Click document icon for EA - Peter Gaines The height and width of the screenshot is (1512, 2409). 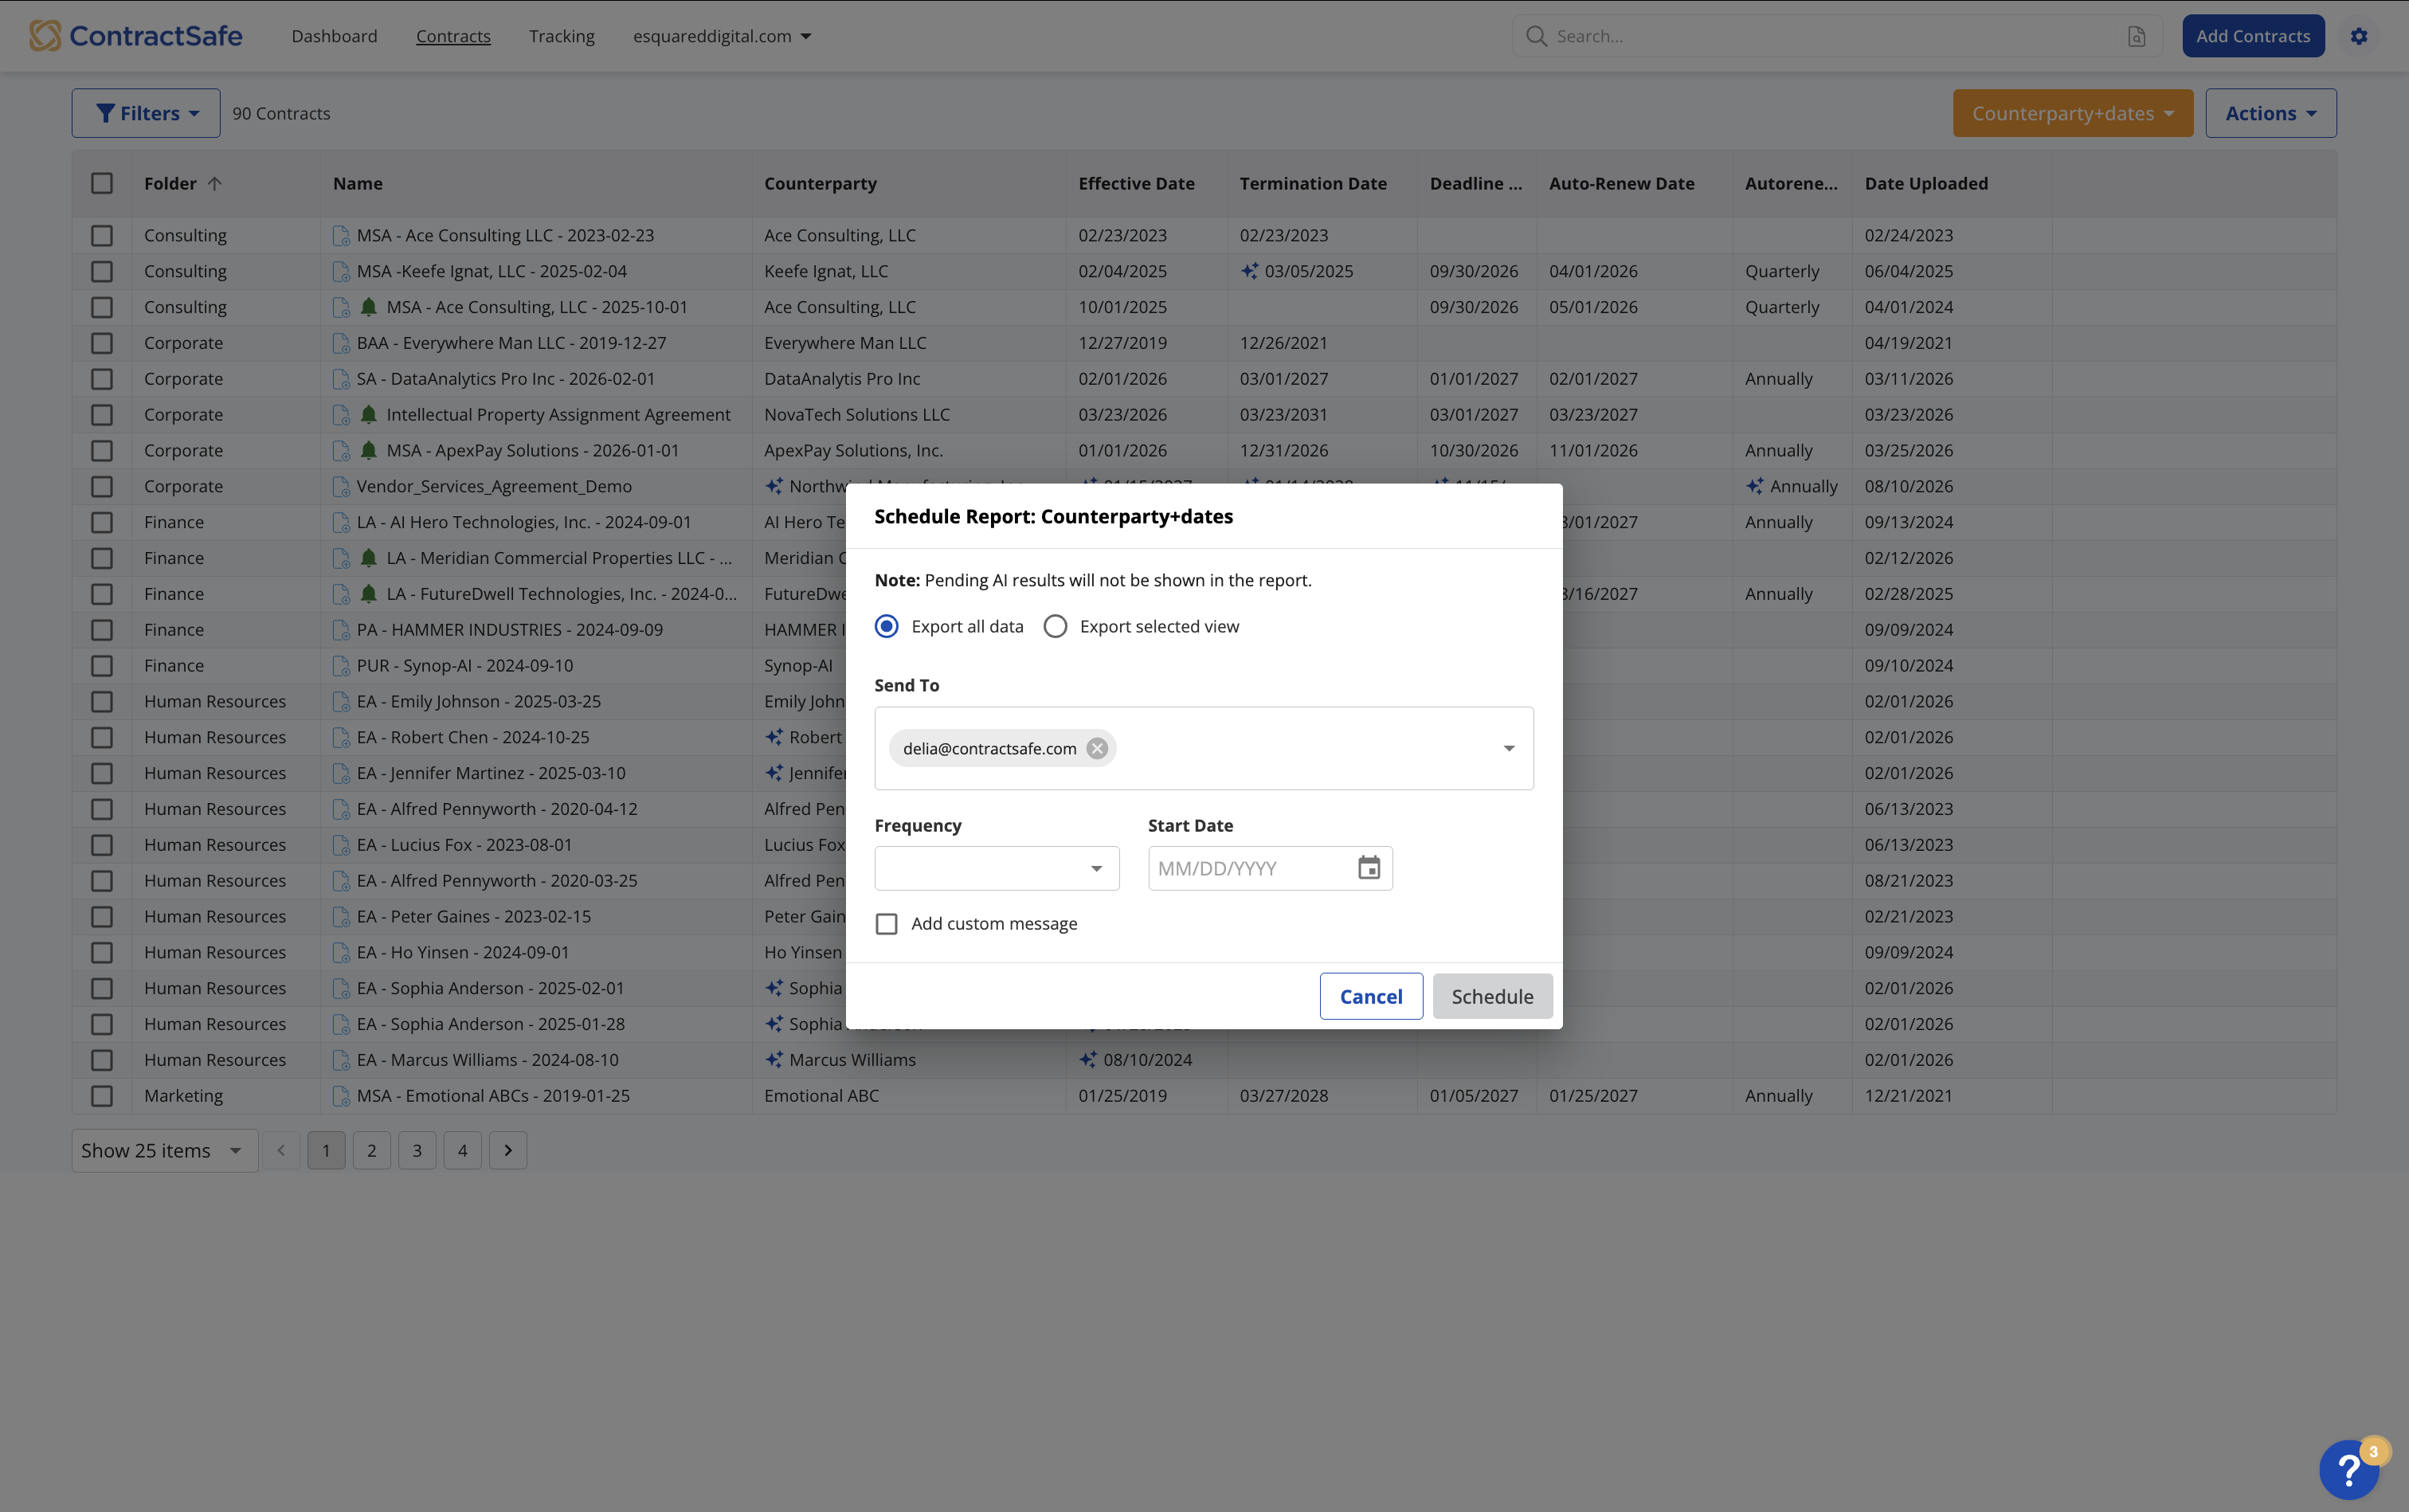pos(341,917)
